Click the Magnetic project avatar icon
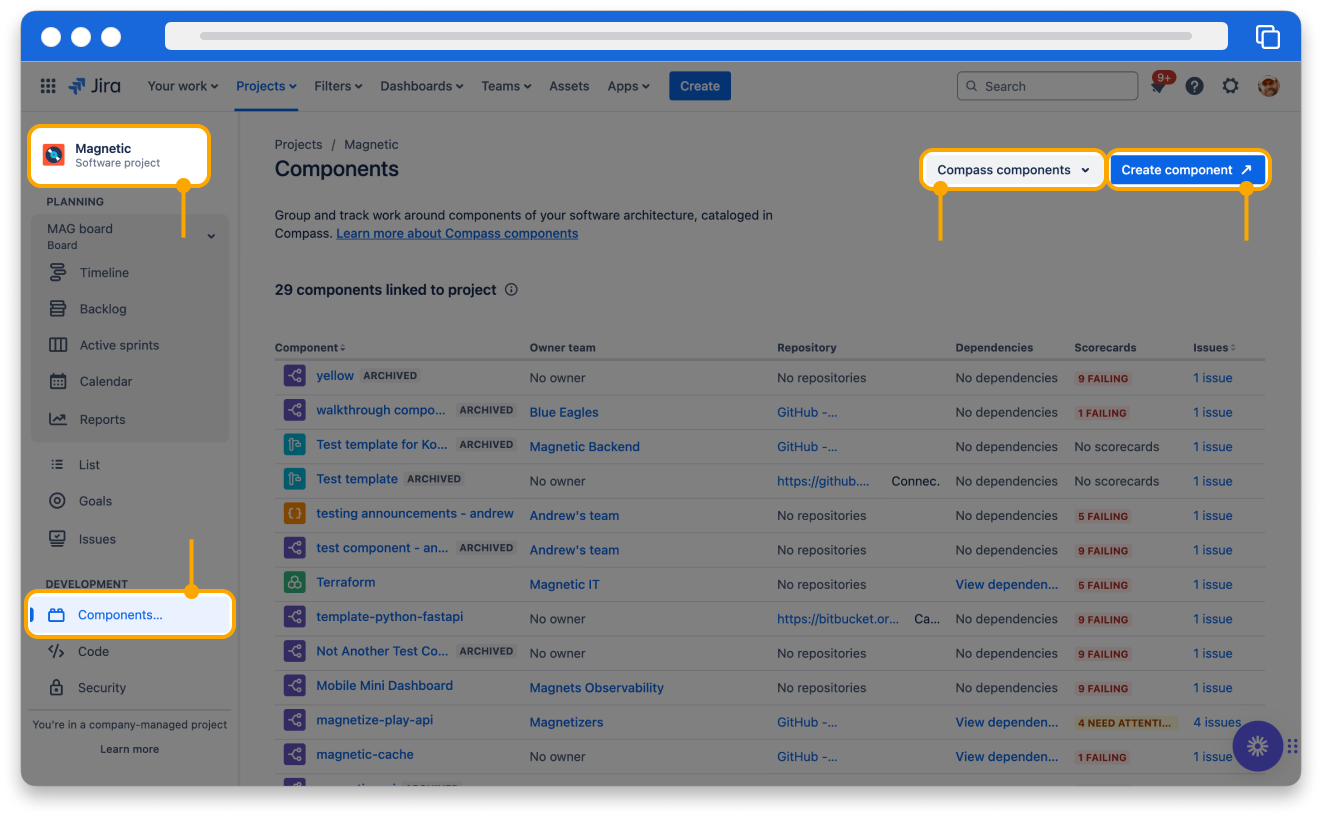Viewport: 1322px width, 817px height. click(54, 155)
